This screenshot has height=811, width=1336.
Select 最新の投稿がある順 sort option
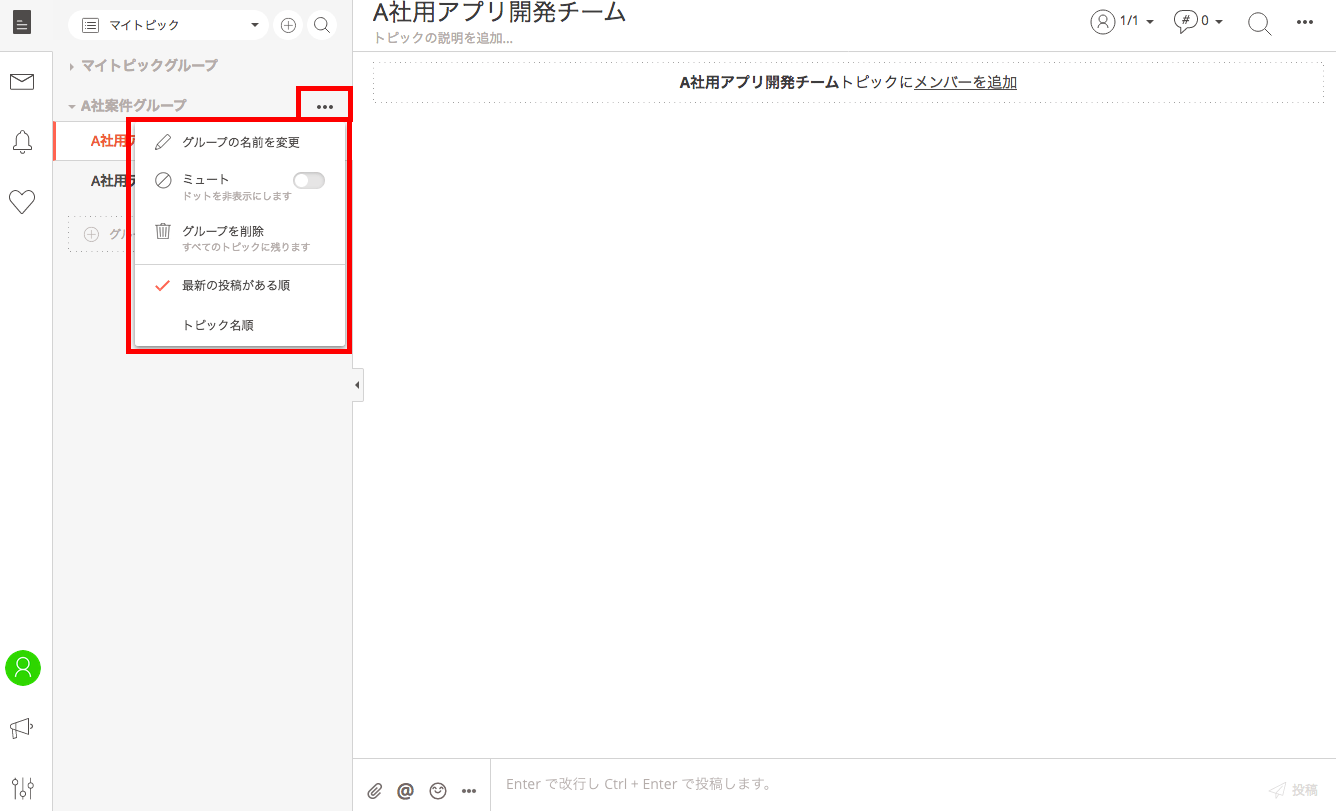(236, 286)
